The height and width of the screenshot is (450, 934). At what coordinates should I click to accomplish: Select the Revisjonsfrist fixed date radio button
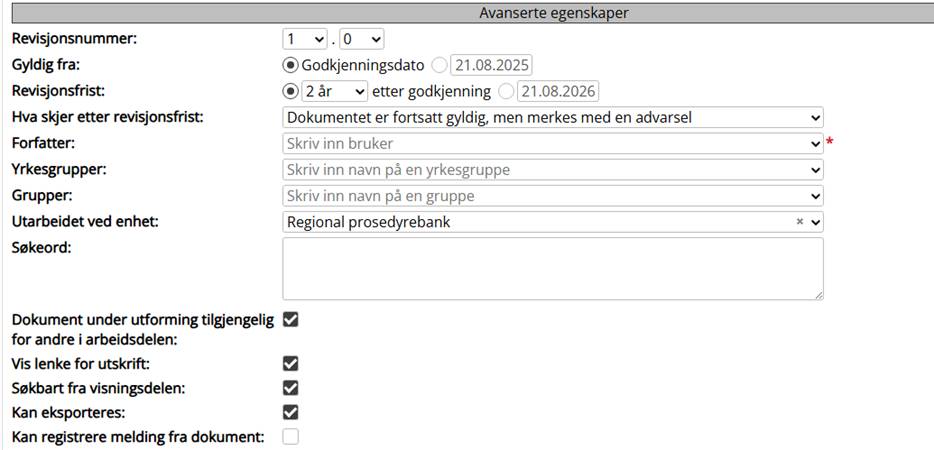[506, 91]
